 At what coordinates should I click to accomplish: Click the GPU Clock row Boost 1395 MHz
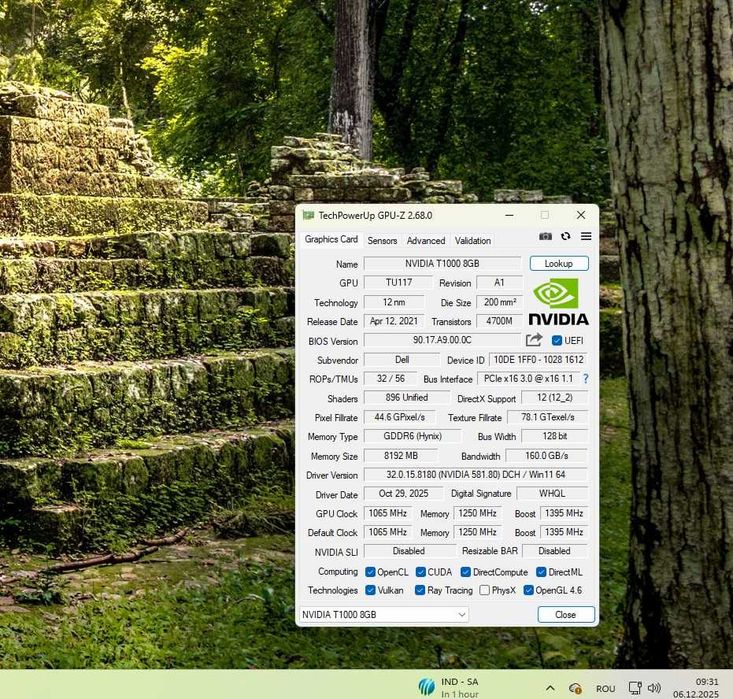(564, 513)
